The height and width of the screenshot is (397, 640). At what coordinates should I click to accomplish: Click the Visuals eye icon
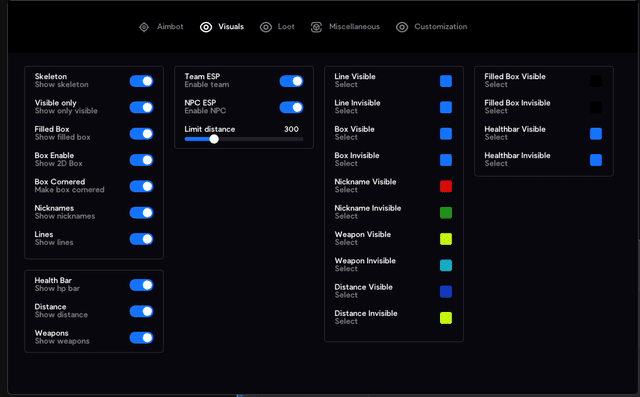(206, 27)
